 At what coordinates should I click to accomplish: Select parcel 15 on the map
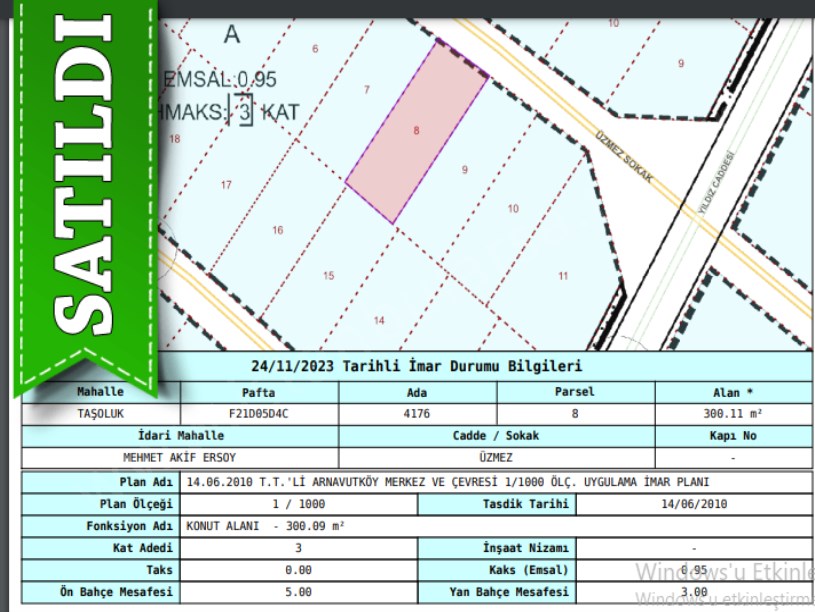pyautogui.click(x=328, y=276)
